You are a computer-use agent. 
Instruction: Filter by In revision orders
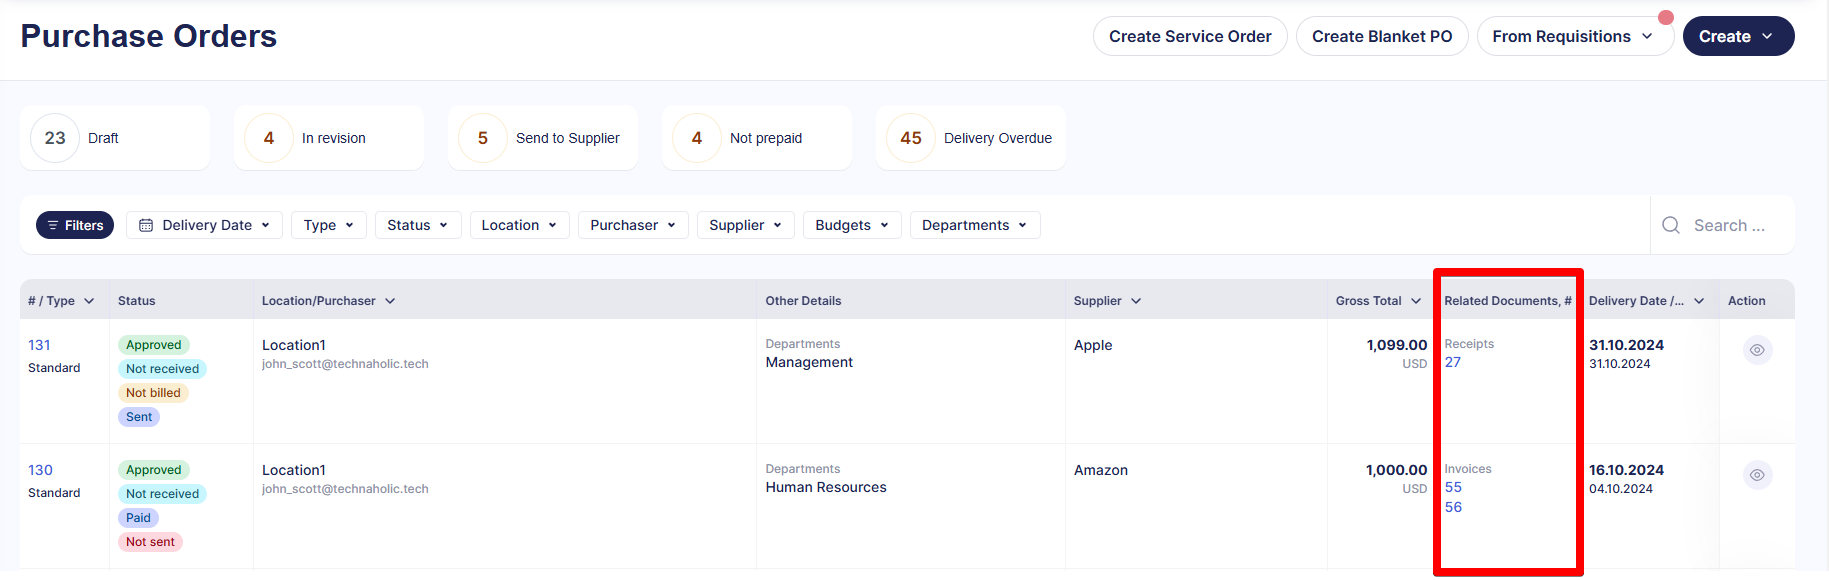[x=328, y=138]
